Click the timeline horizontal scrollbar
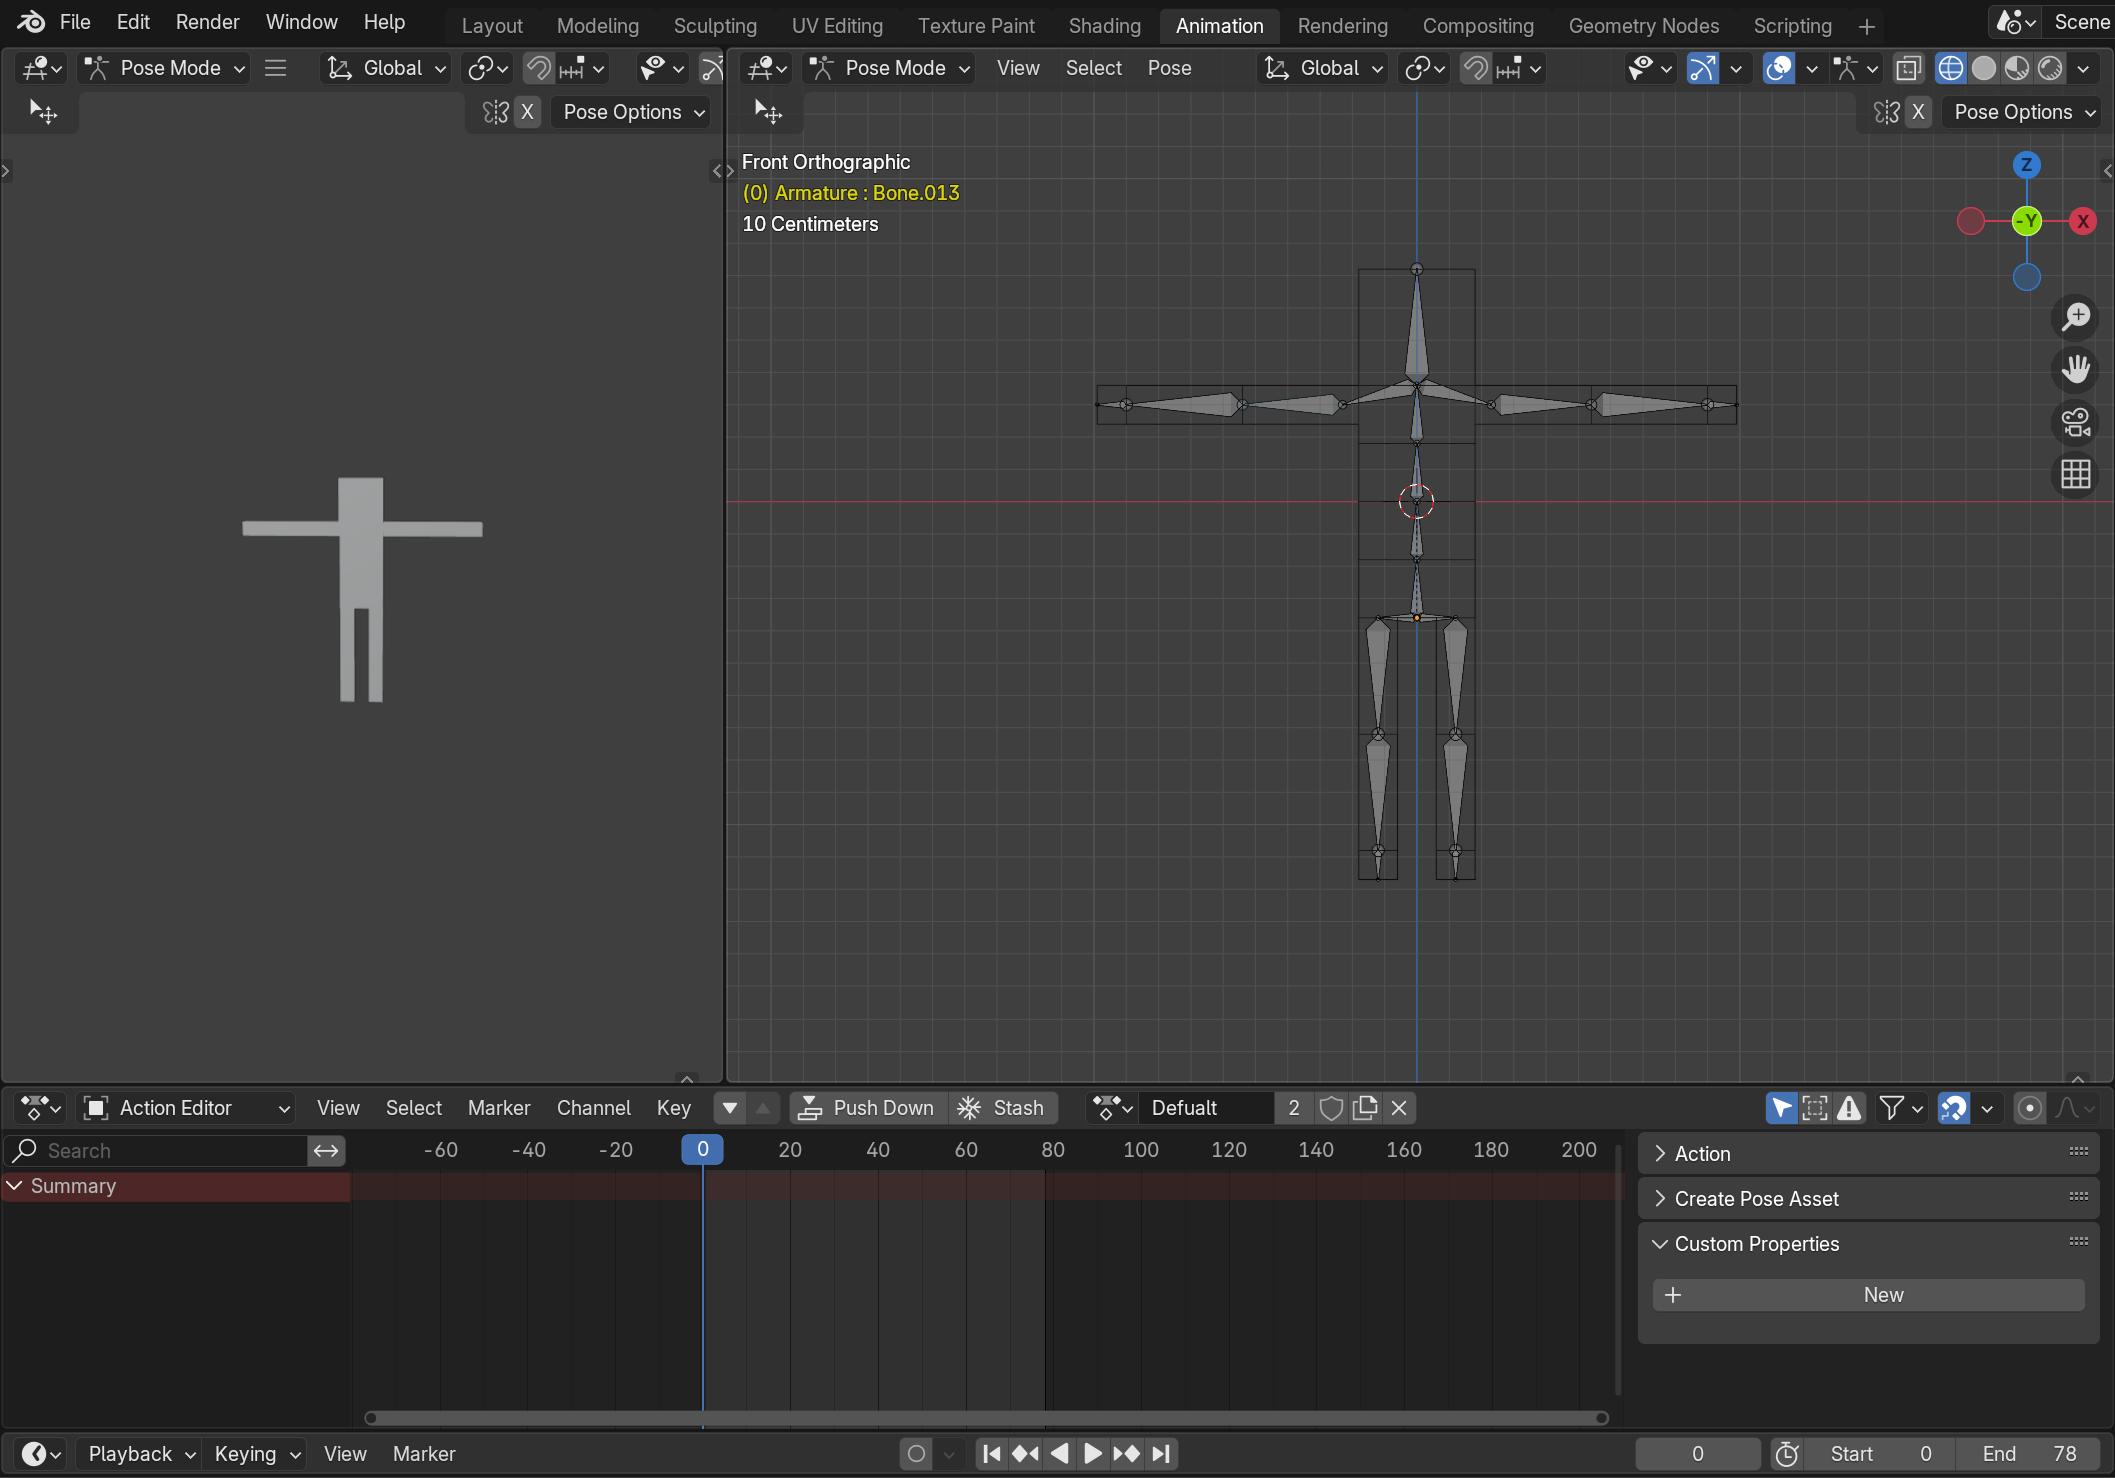2115x1478 pixels. pyautogui.click(x=985, y=1418)
